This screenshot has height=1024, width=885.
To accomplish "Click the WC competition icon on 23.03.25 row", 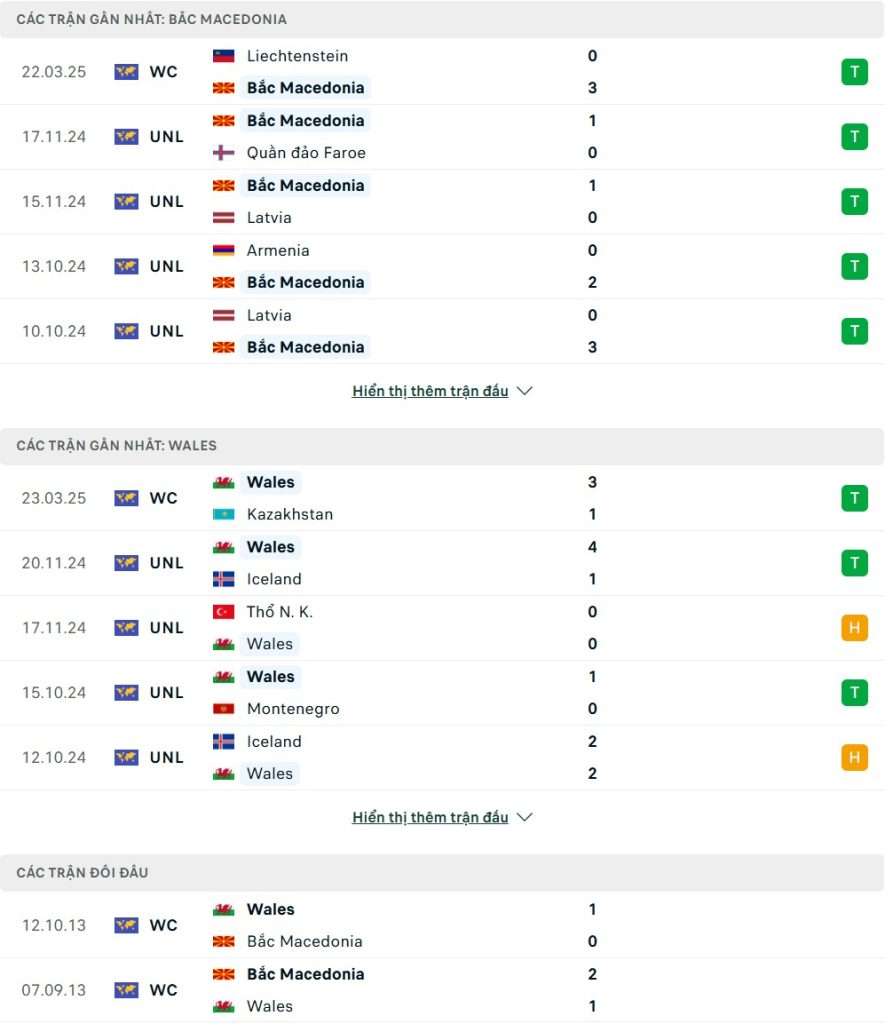I will [126, 498].
